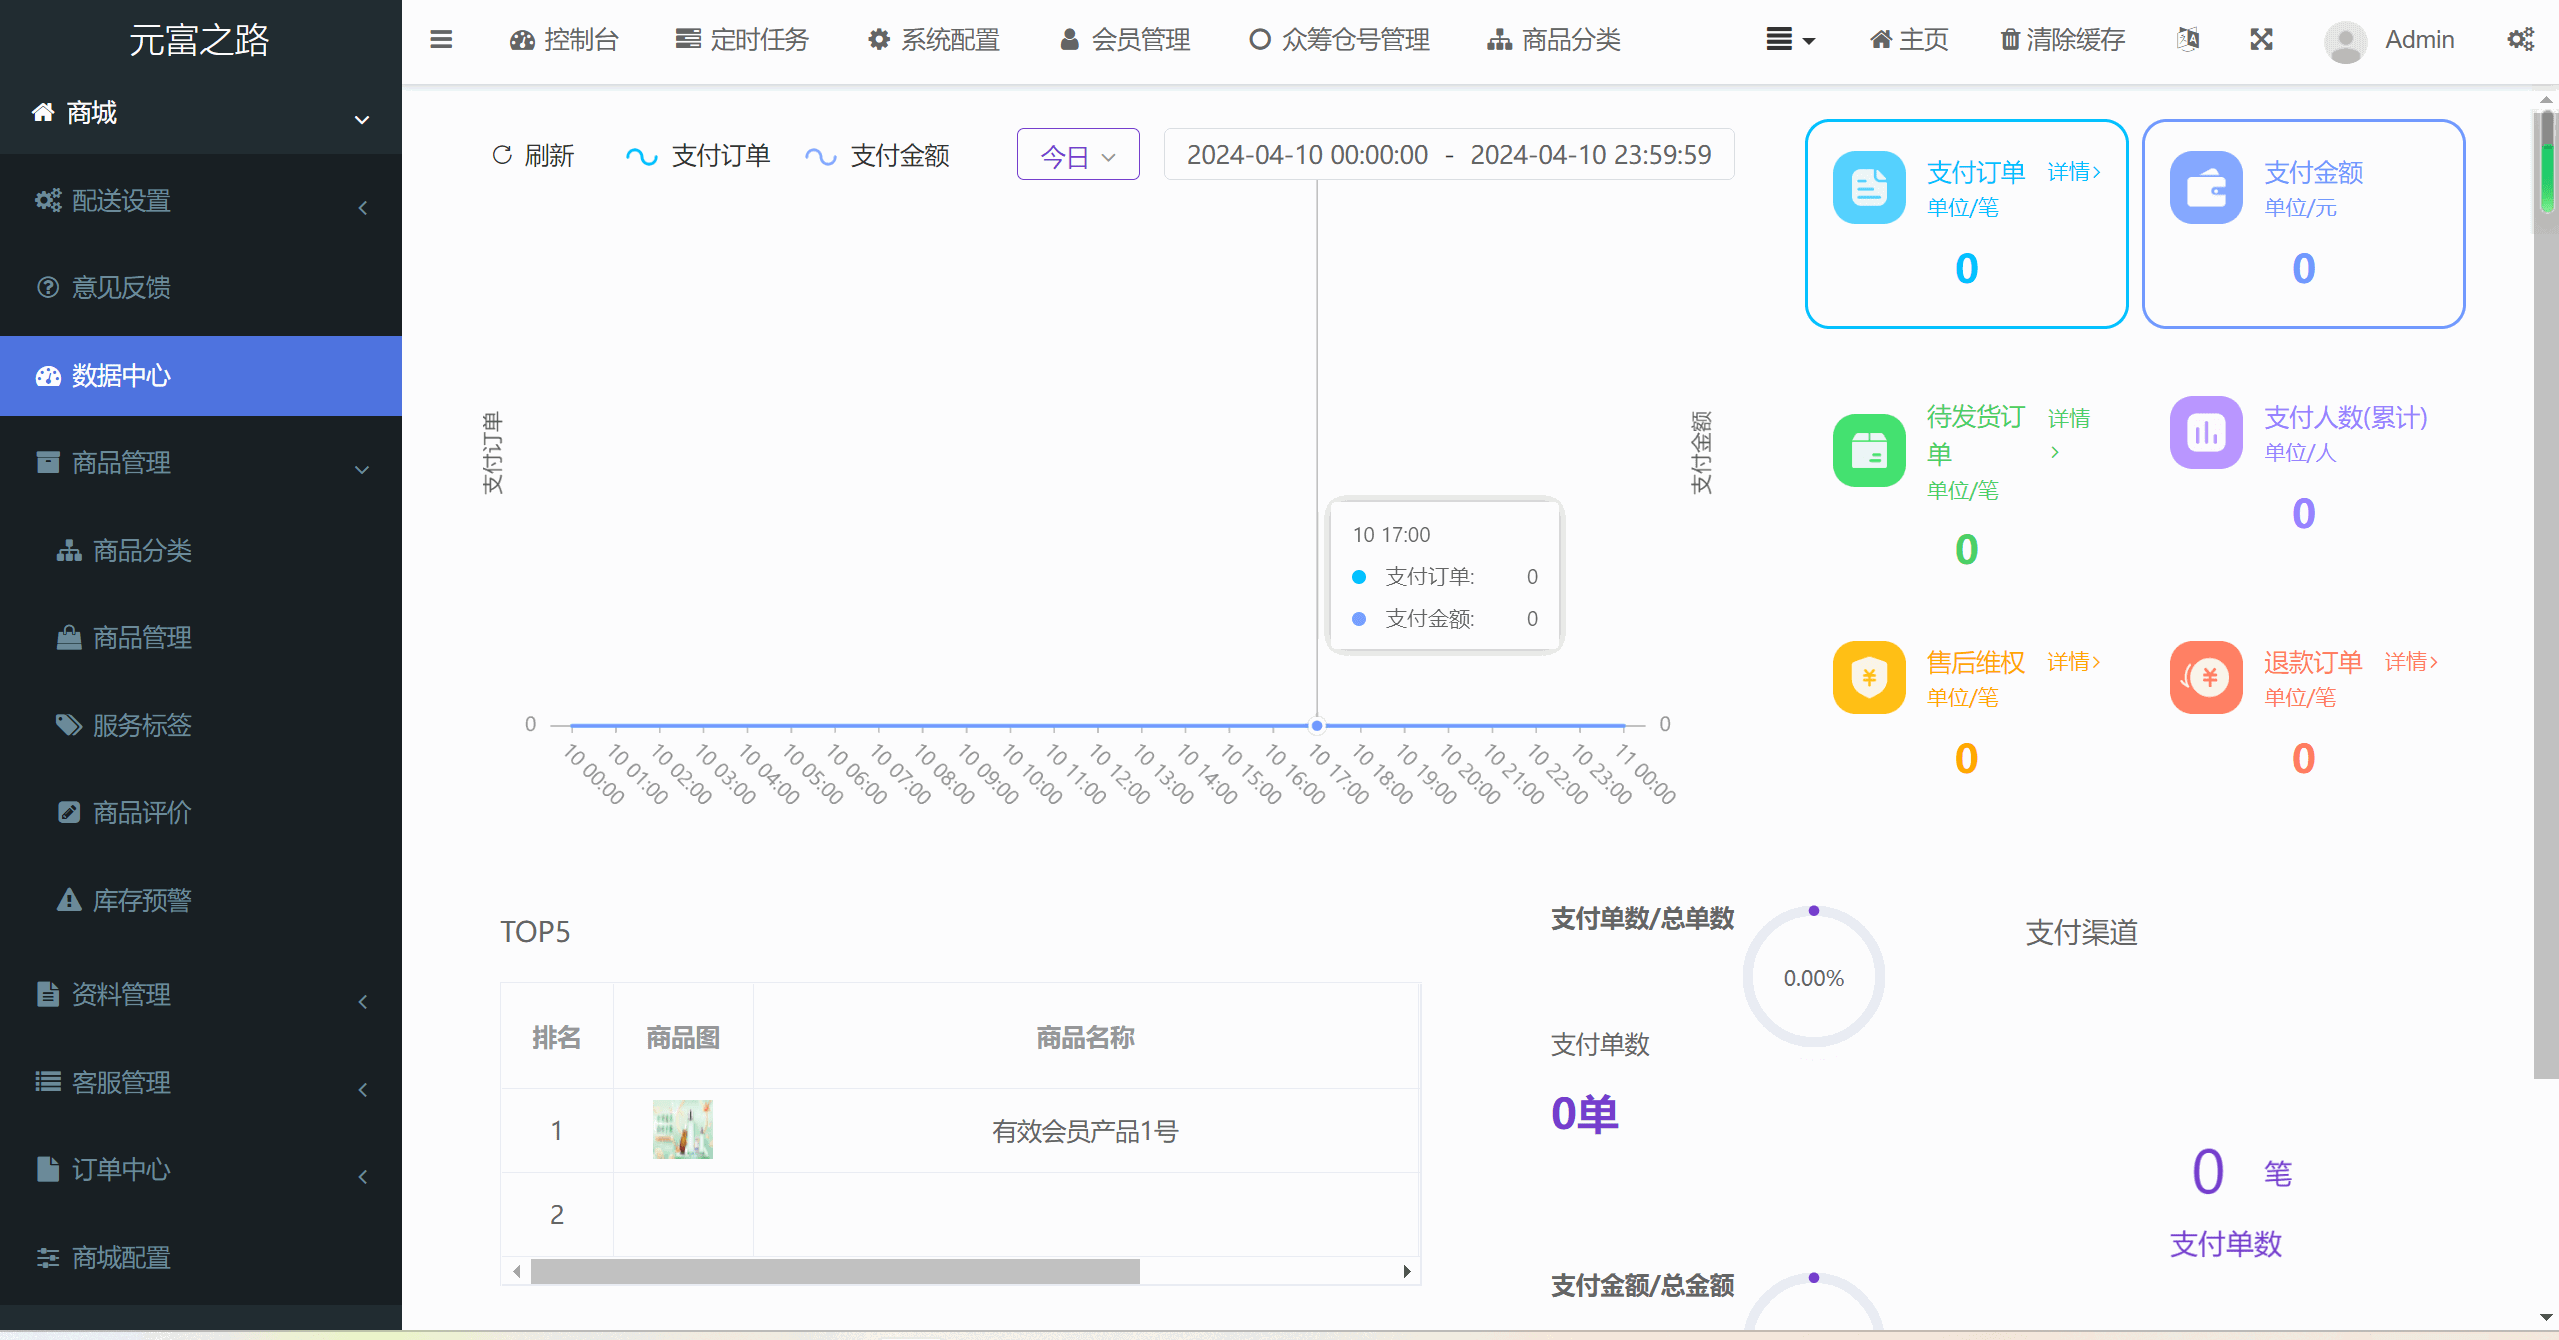This screenshot has height=1340, width=2559.
Task: Click the date range input field
Action: point(1448,155)
